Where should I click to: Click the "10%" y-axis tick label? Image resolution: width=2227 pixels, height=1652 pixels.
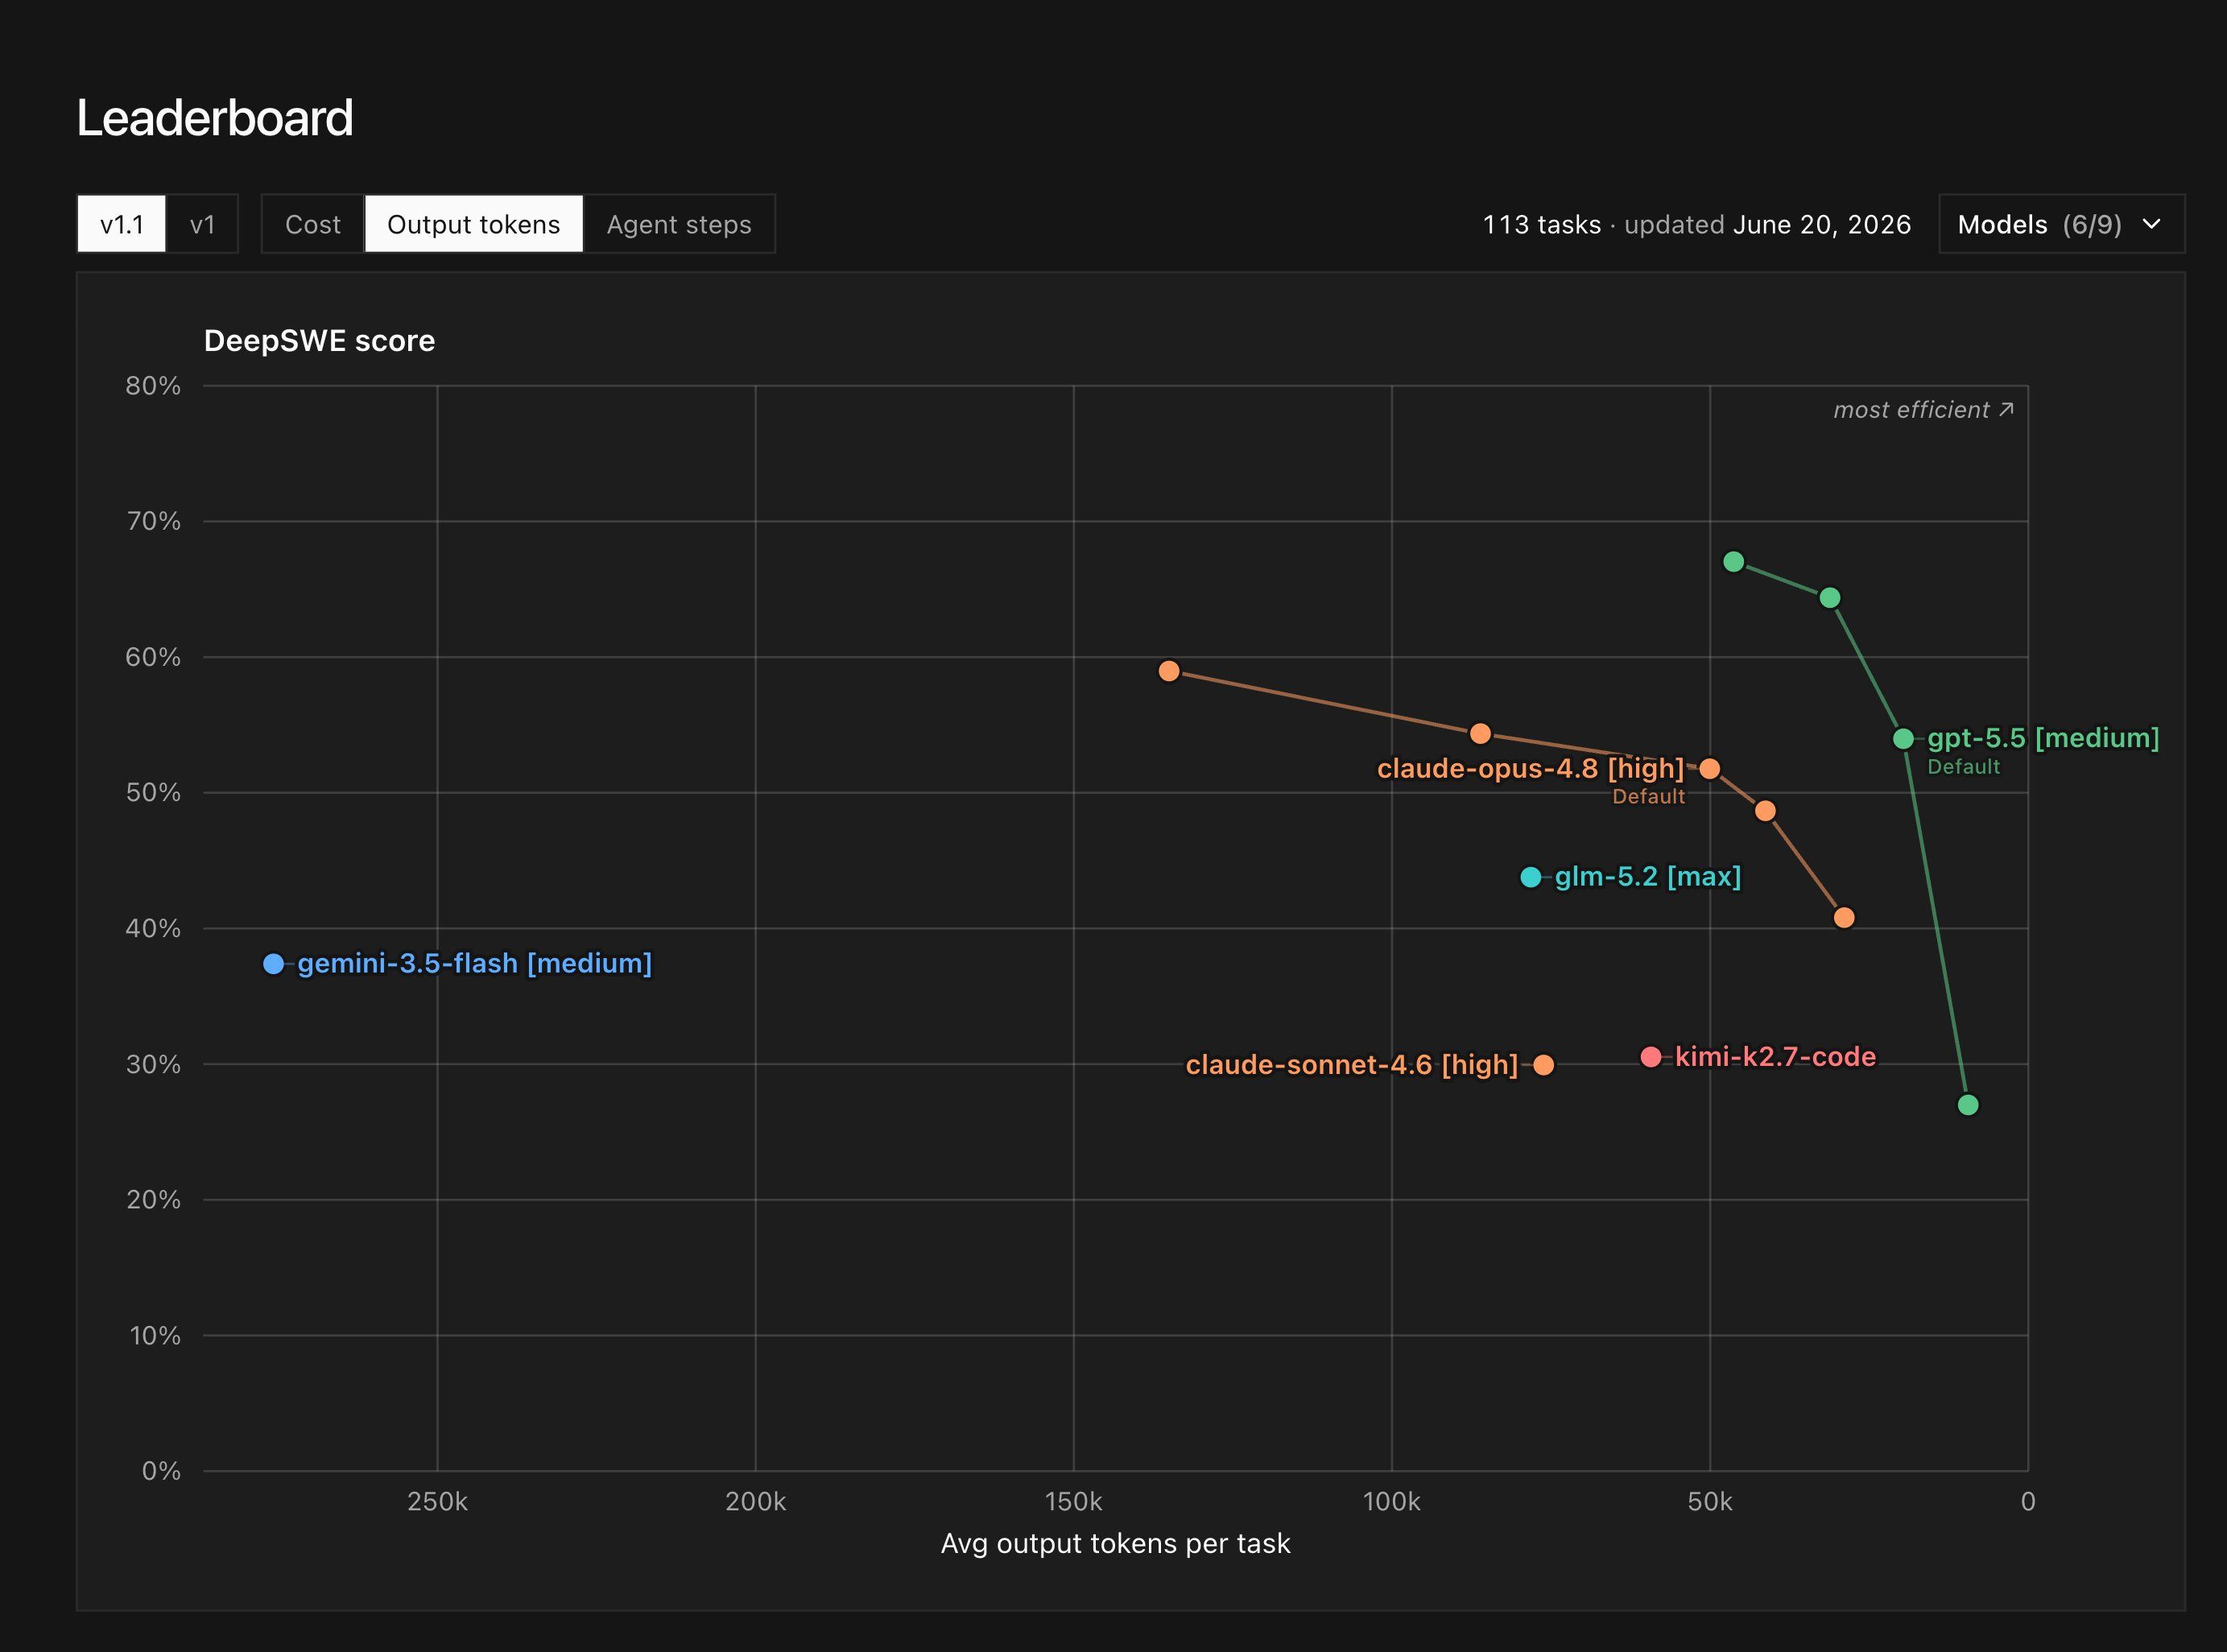click(x=155, y=1336)
